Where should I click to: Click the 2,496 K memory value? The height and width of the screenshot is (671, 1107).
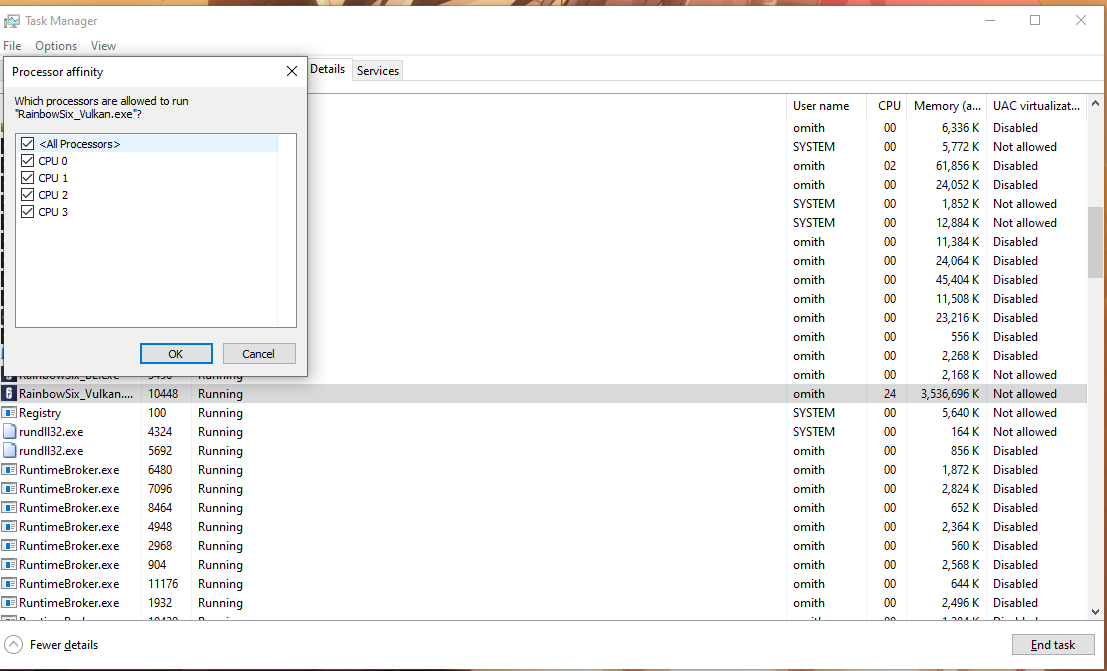click(960, 603)
